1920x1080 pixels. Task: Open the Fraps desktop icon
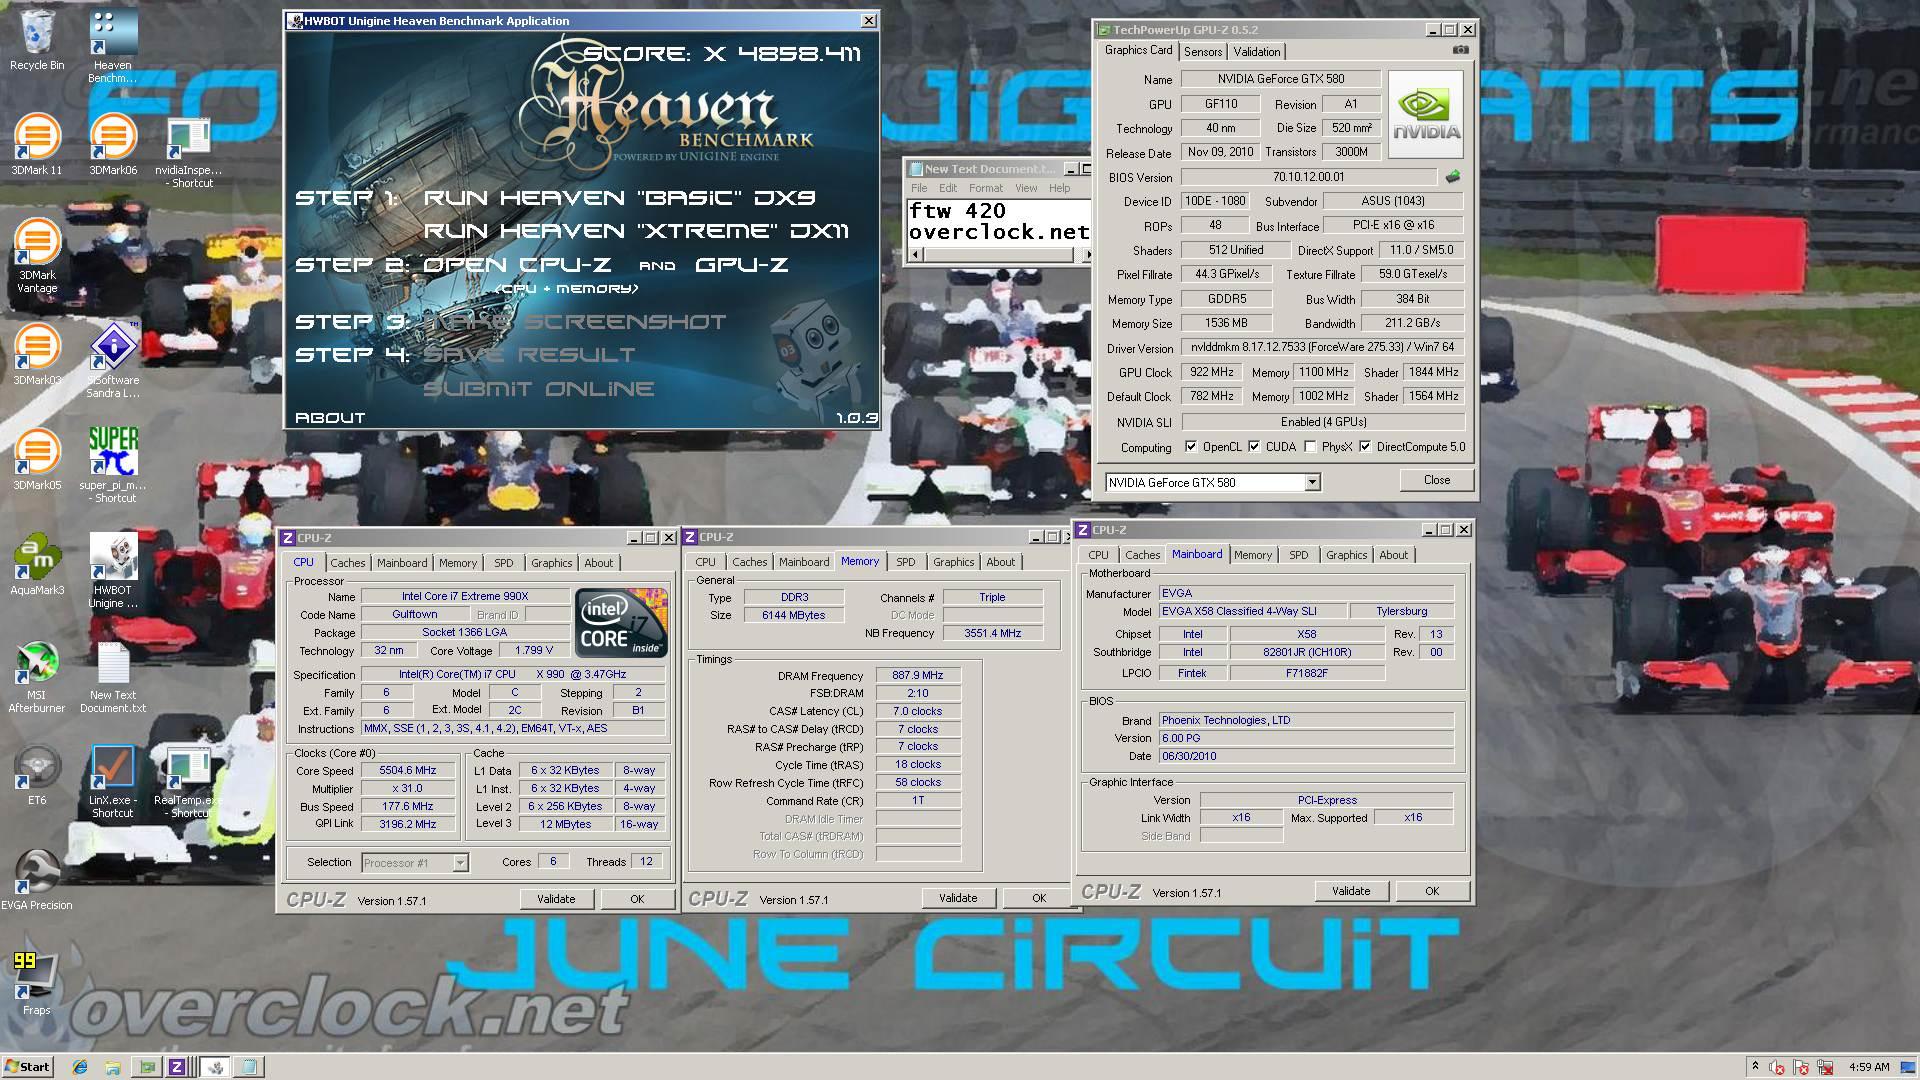click(37, 985)
